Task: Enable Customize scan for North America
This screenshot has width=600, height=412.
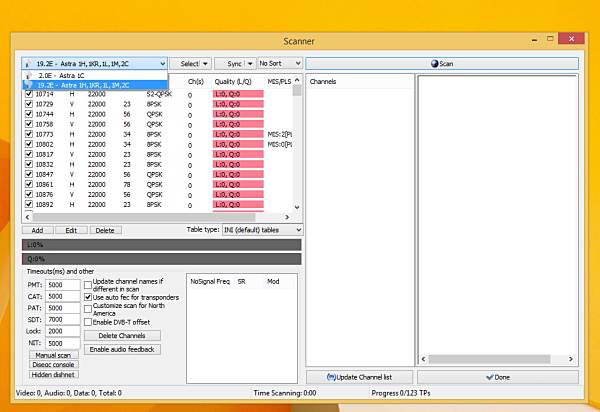Action: [88, 309]
